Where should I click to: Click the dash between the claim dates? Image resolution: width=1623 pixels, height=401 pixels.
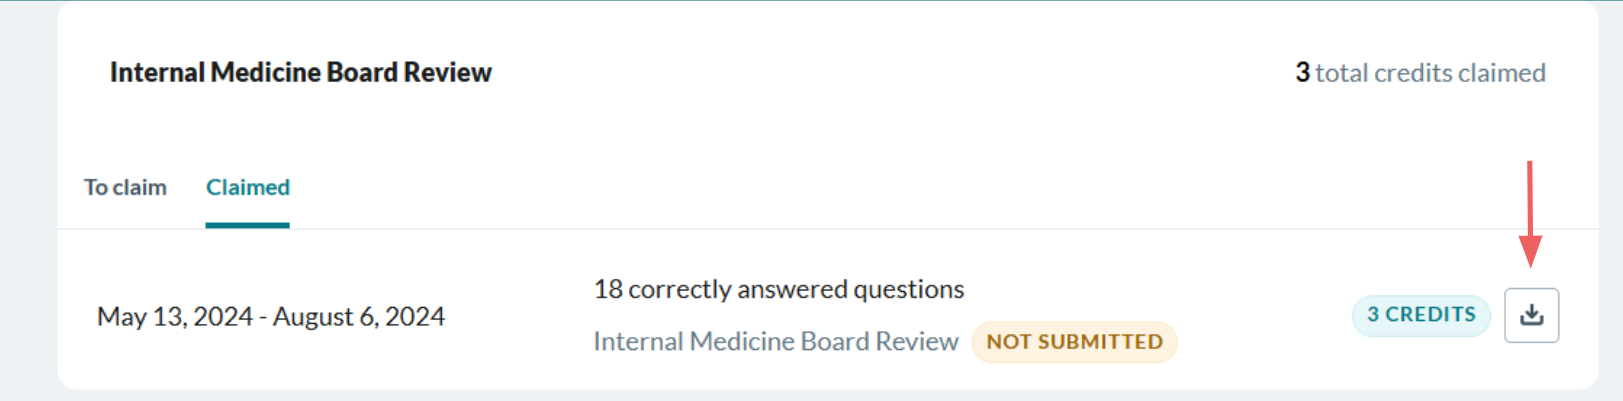262,318
